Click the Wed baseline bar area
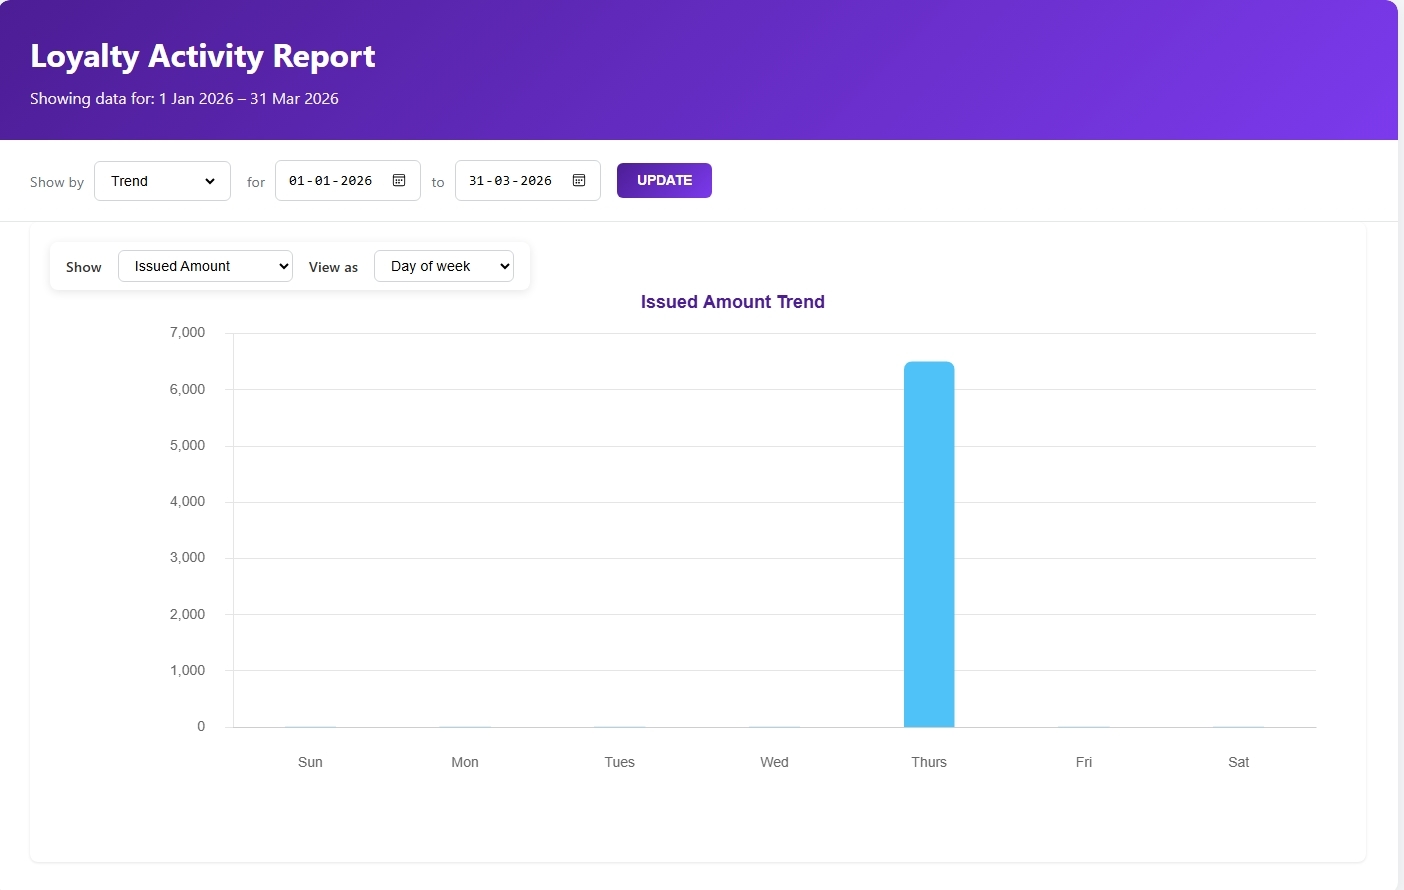Viewport: 1404px width, 890px height. coord(774,725)
